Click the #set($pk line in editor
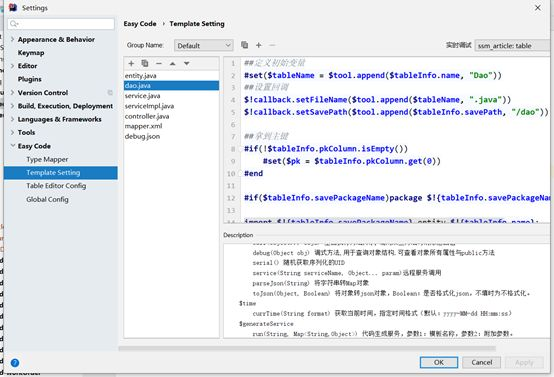Screen dimensions: 554x377 tap(352, 161)
